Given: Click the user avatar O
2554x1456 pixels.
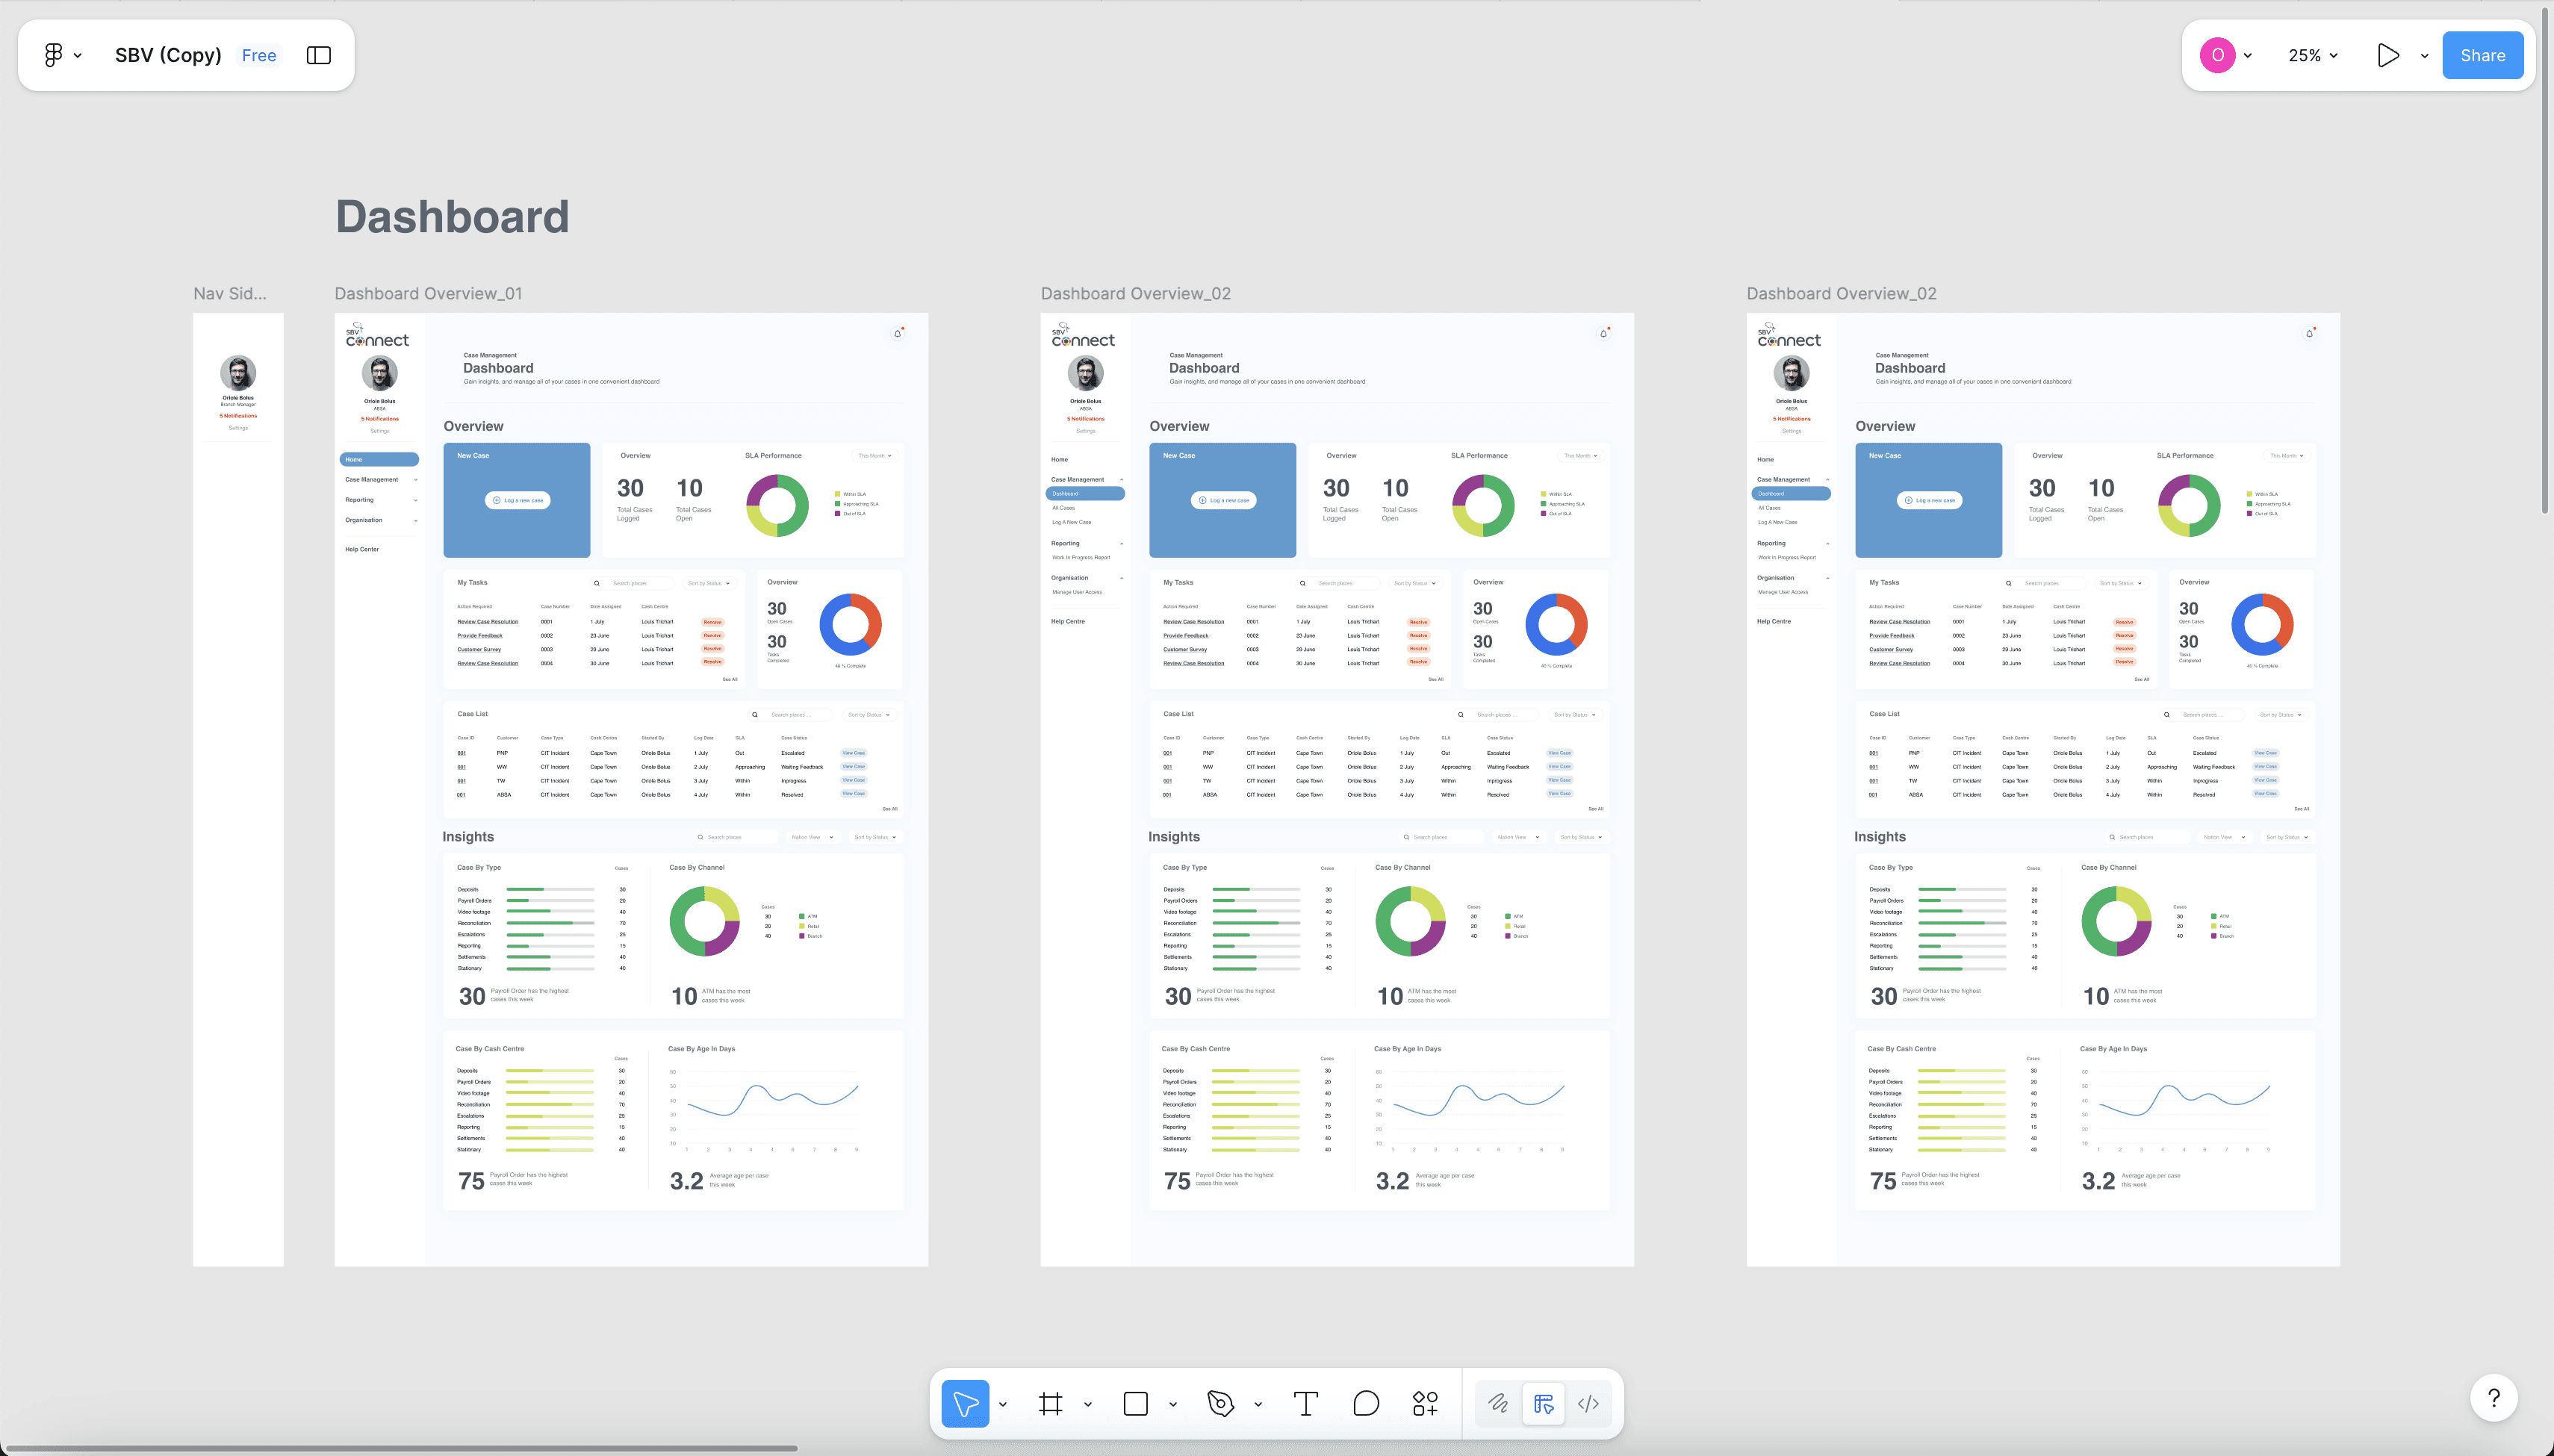Looking at the screenshot, I should [x=2217, y=55].
